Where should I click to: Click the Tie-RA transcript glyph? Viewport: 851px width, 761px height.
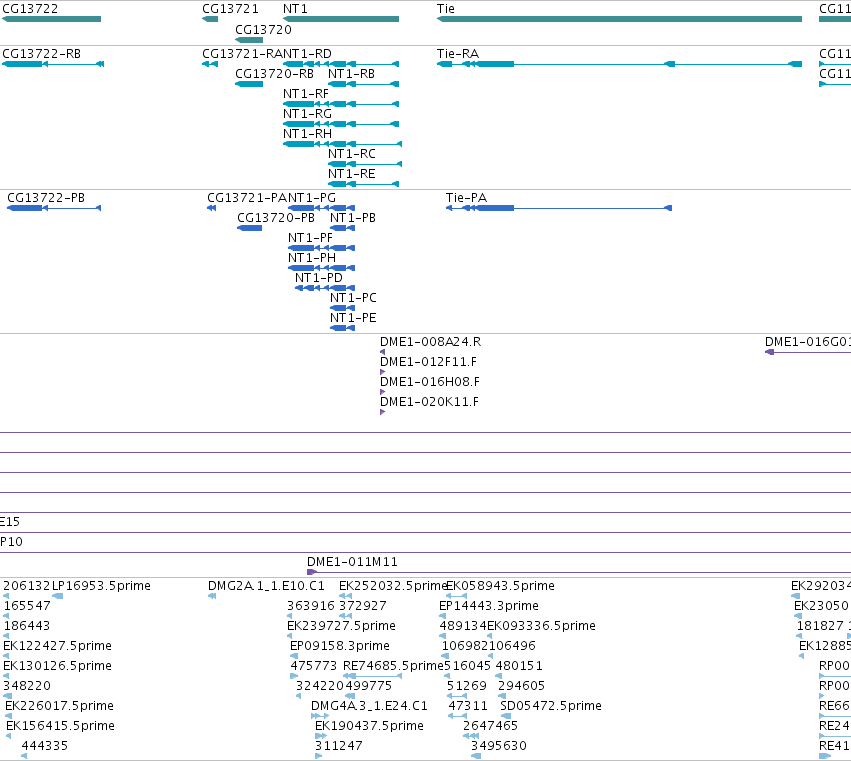[x=619, y=64]
